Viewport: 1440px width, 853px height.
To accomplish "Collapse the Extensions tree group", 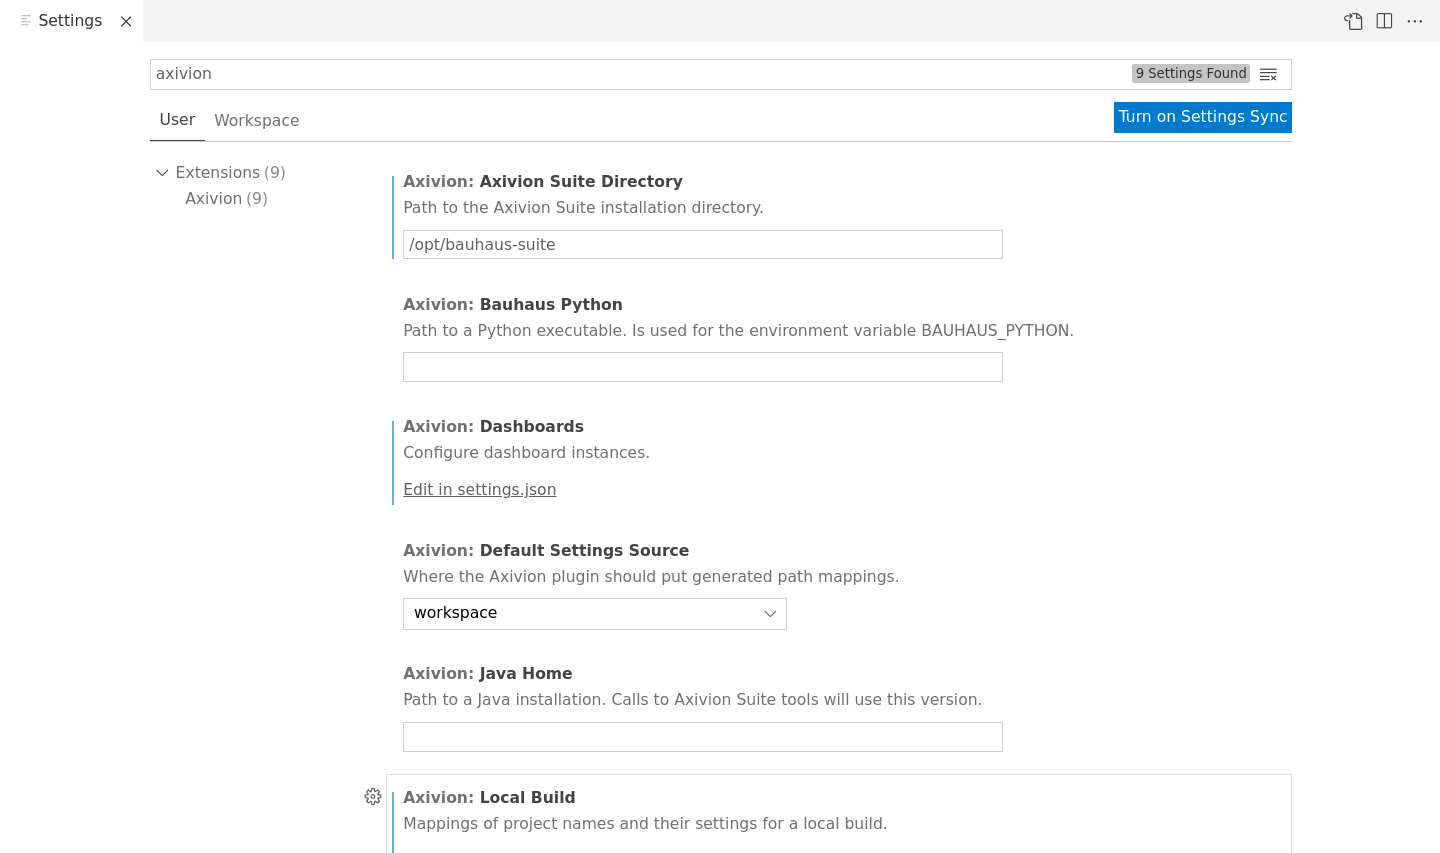I will pyautogui.click(x=162, y=173).
